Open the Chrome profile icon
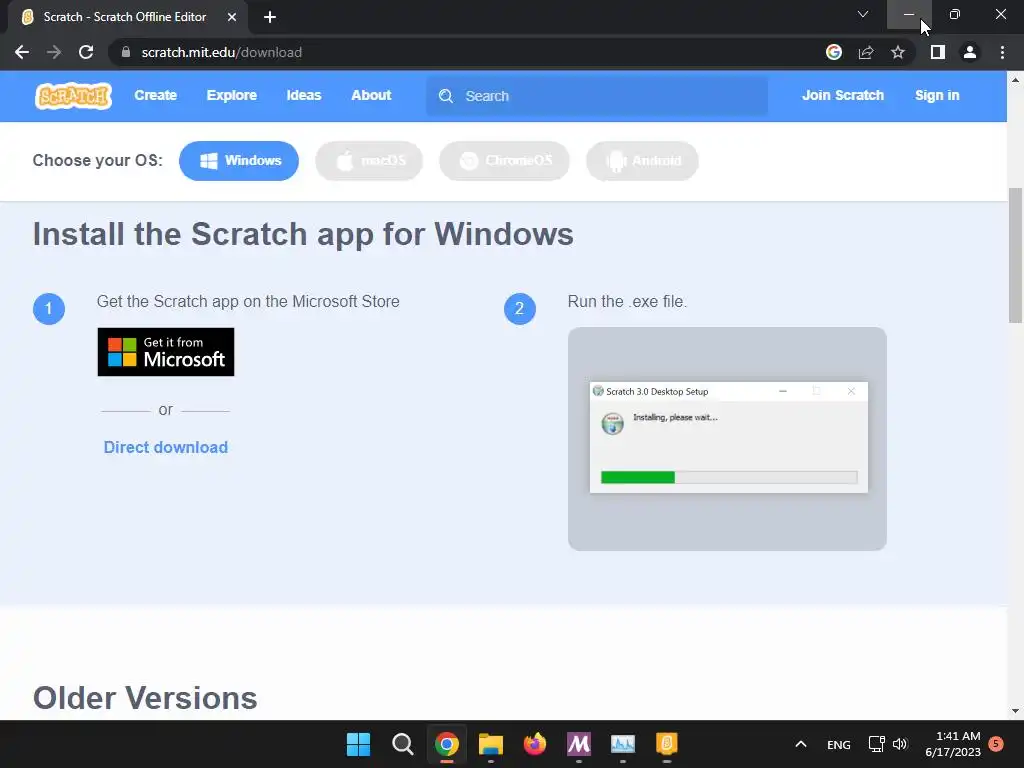 pyautogui.click(x=970, y=52)
